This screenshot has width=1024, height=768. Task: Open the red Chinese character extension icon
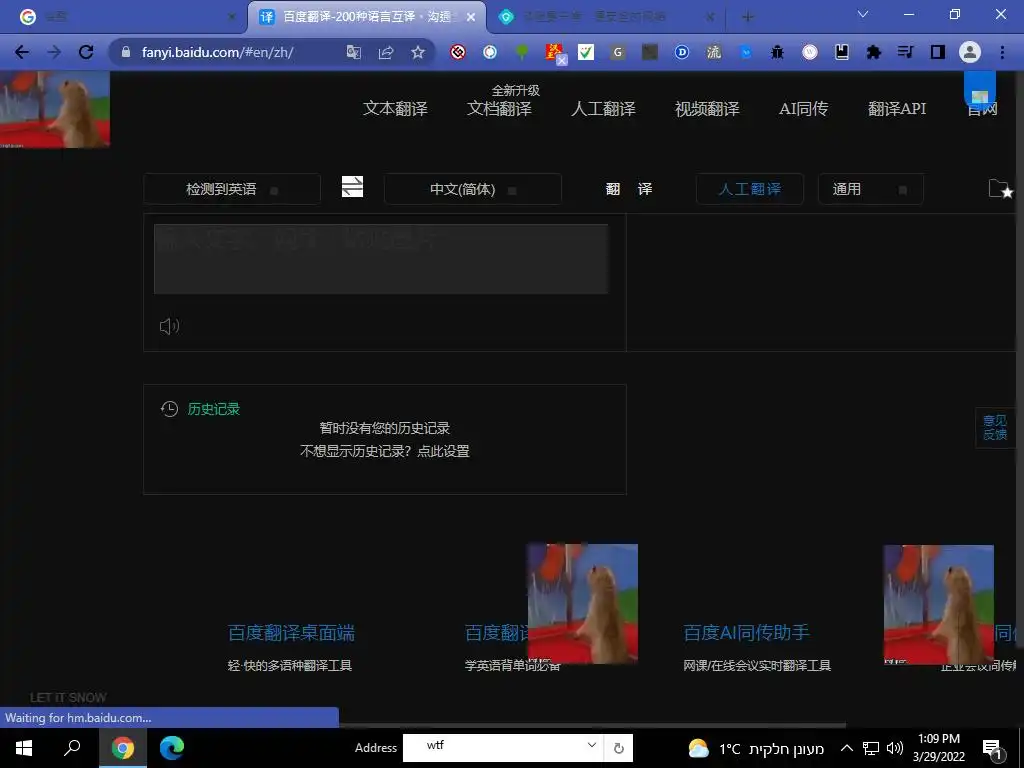click(x=554, y=52)
